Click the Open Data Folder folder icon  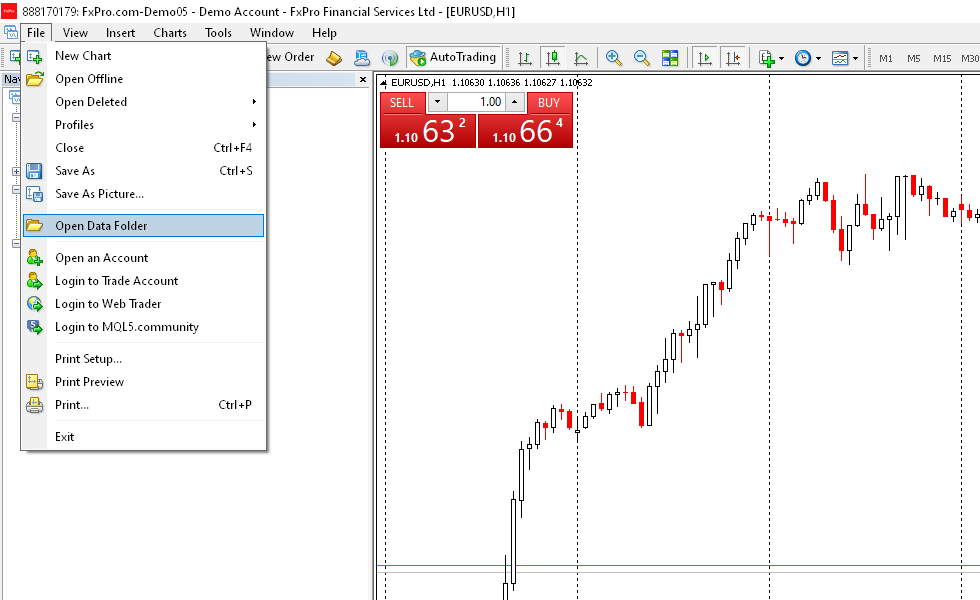coord(34,226)
